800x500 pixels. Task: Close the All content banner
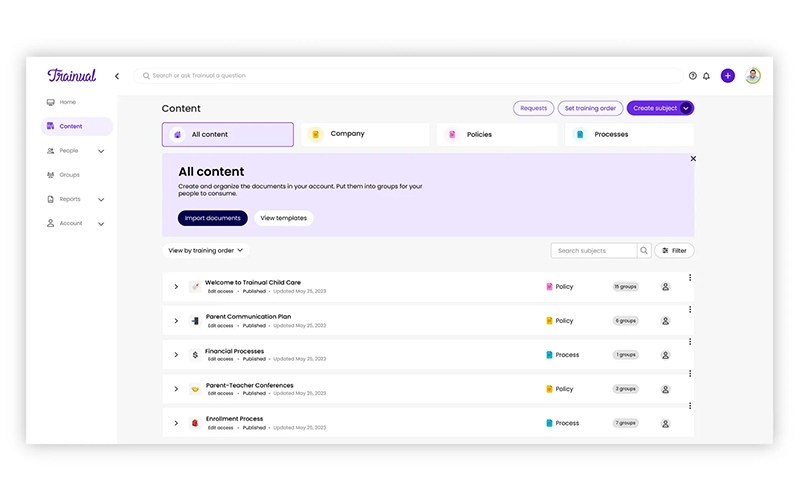[x=693, y=159]
